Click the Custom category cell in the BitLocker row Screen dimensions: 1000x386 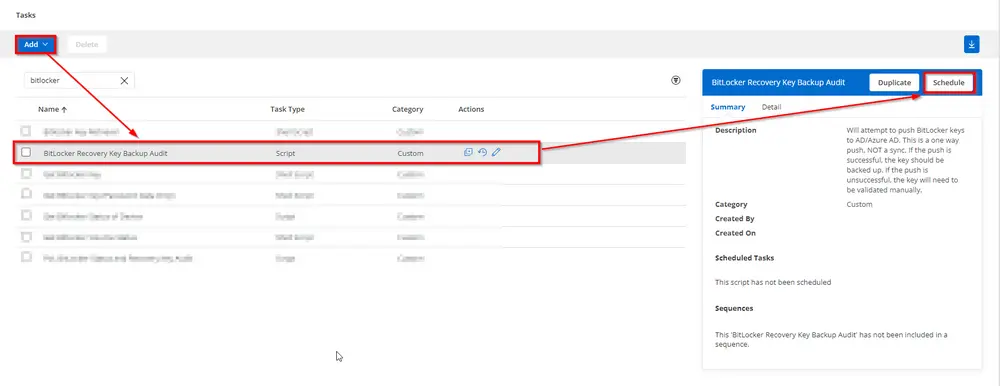pos(410,153)
